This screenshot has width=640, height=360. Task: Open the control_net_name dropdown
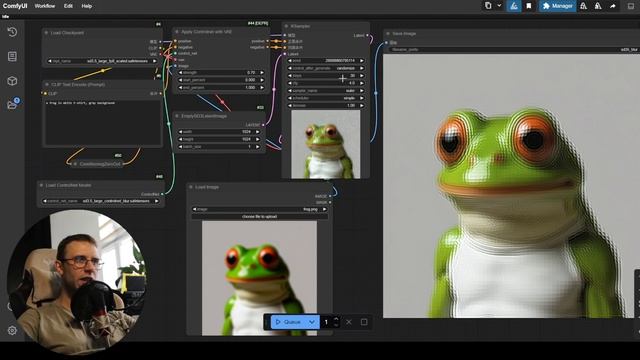(x=101, y=201)
